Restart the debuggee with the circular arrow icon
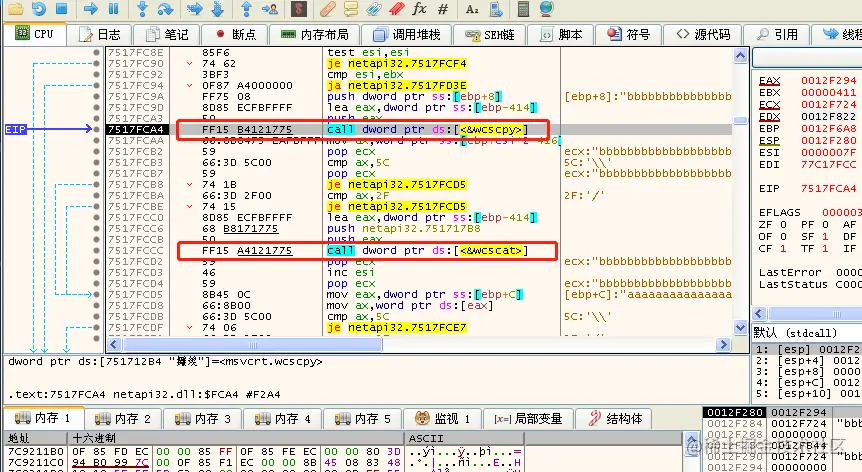 [38, 8]
